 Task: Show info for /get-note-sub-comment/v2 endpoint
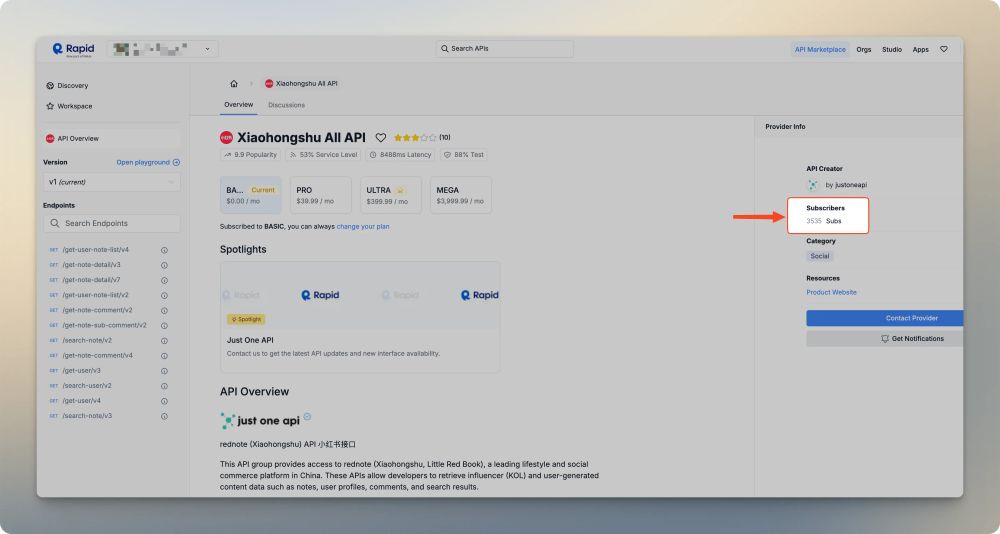point(164,325)
